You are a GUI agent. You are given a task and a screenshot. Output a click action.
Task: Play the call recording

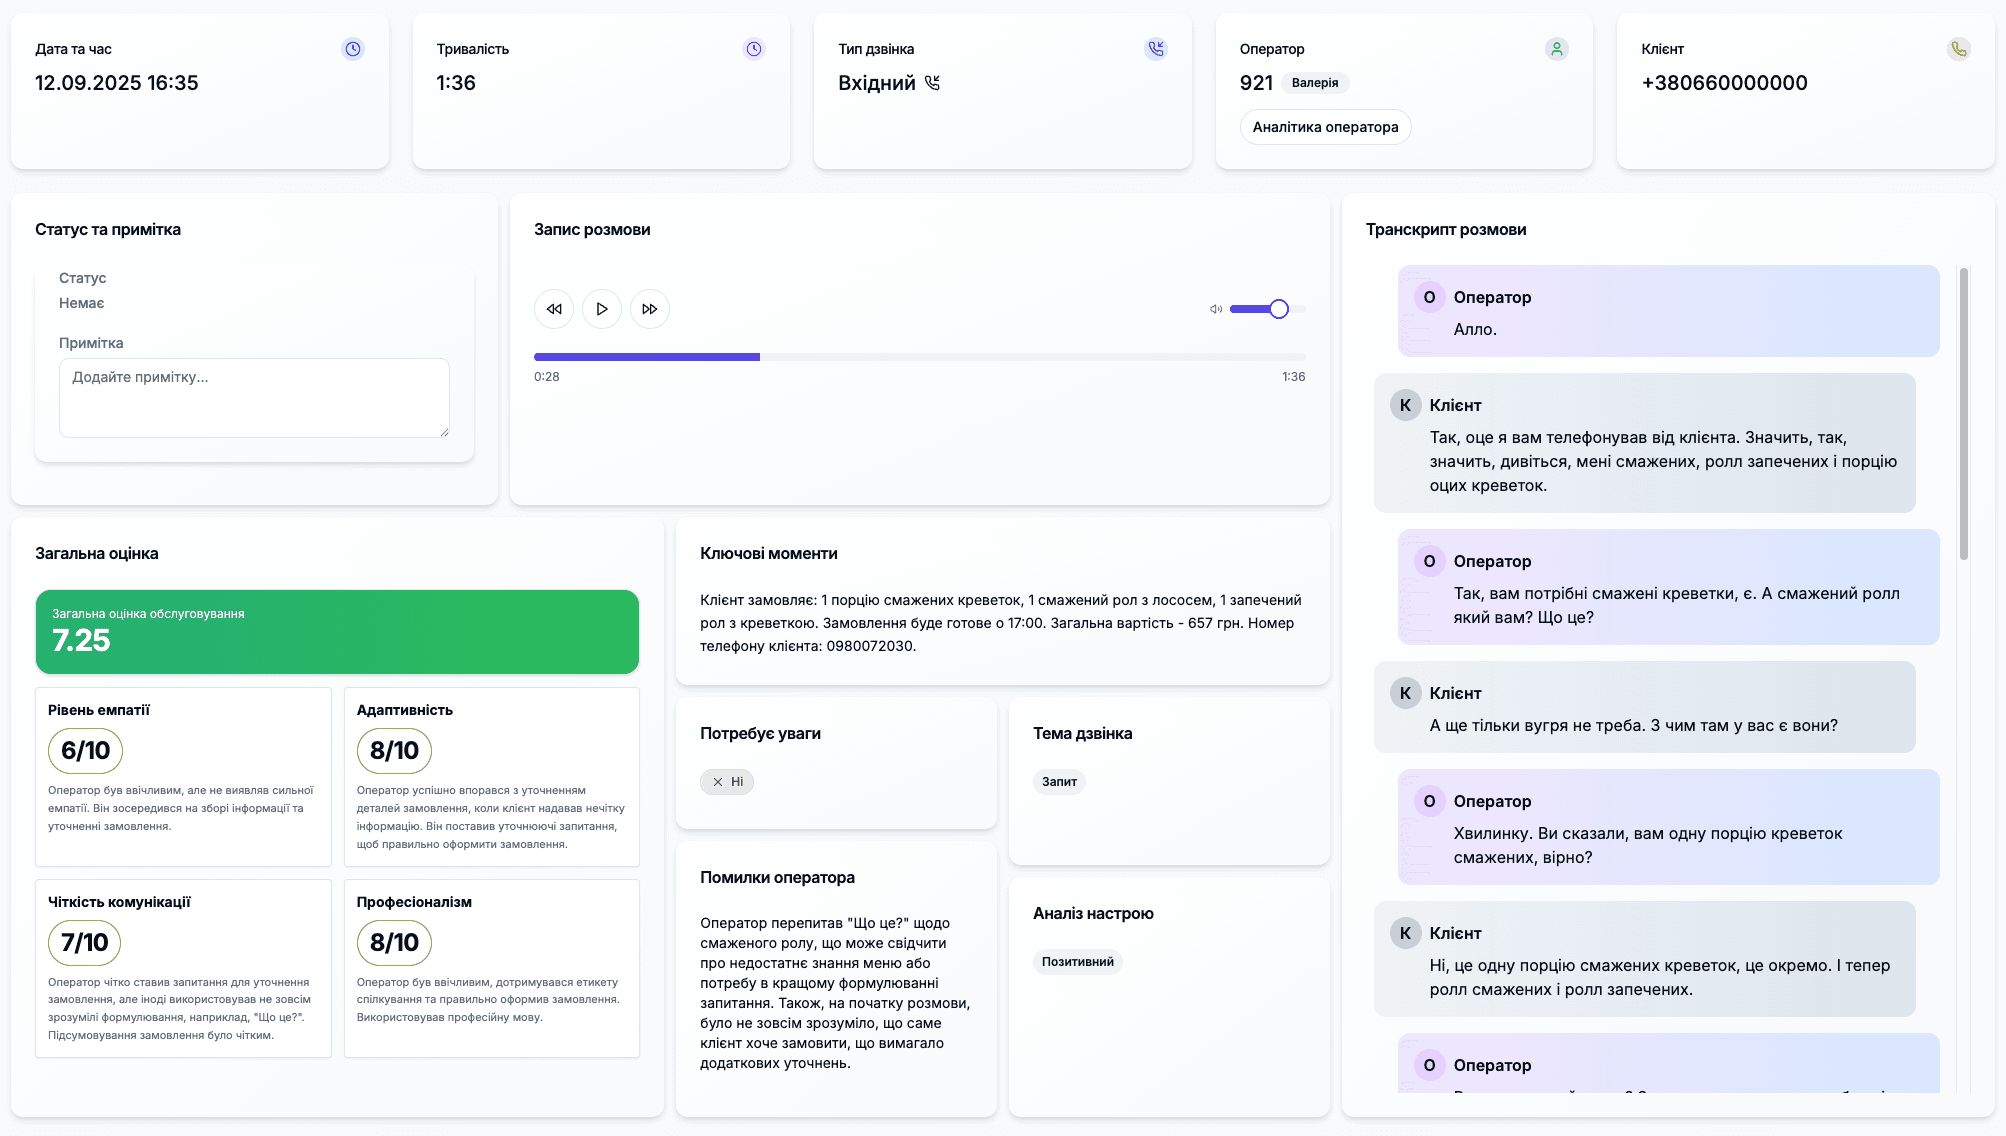[601, 309]
